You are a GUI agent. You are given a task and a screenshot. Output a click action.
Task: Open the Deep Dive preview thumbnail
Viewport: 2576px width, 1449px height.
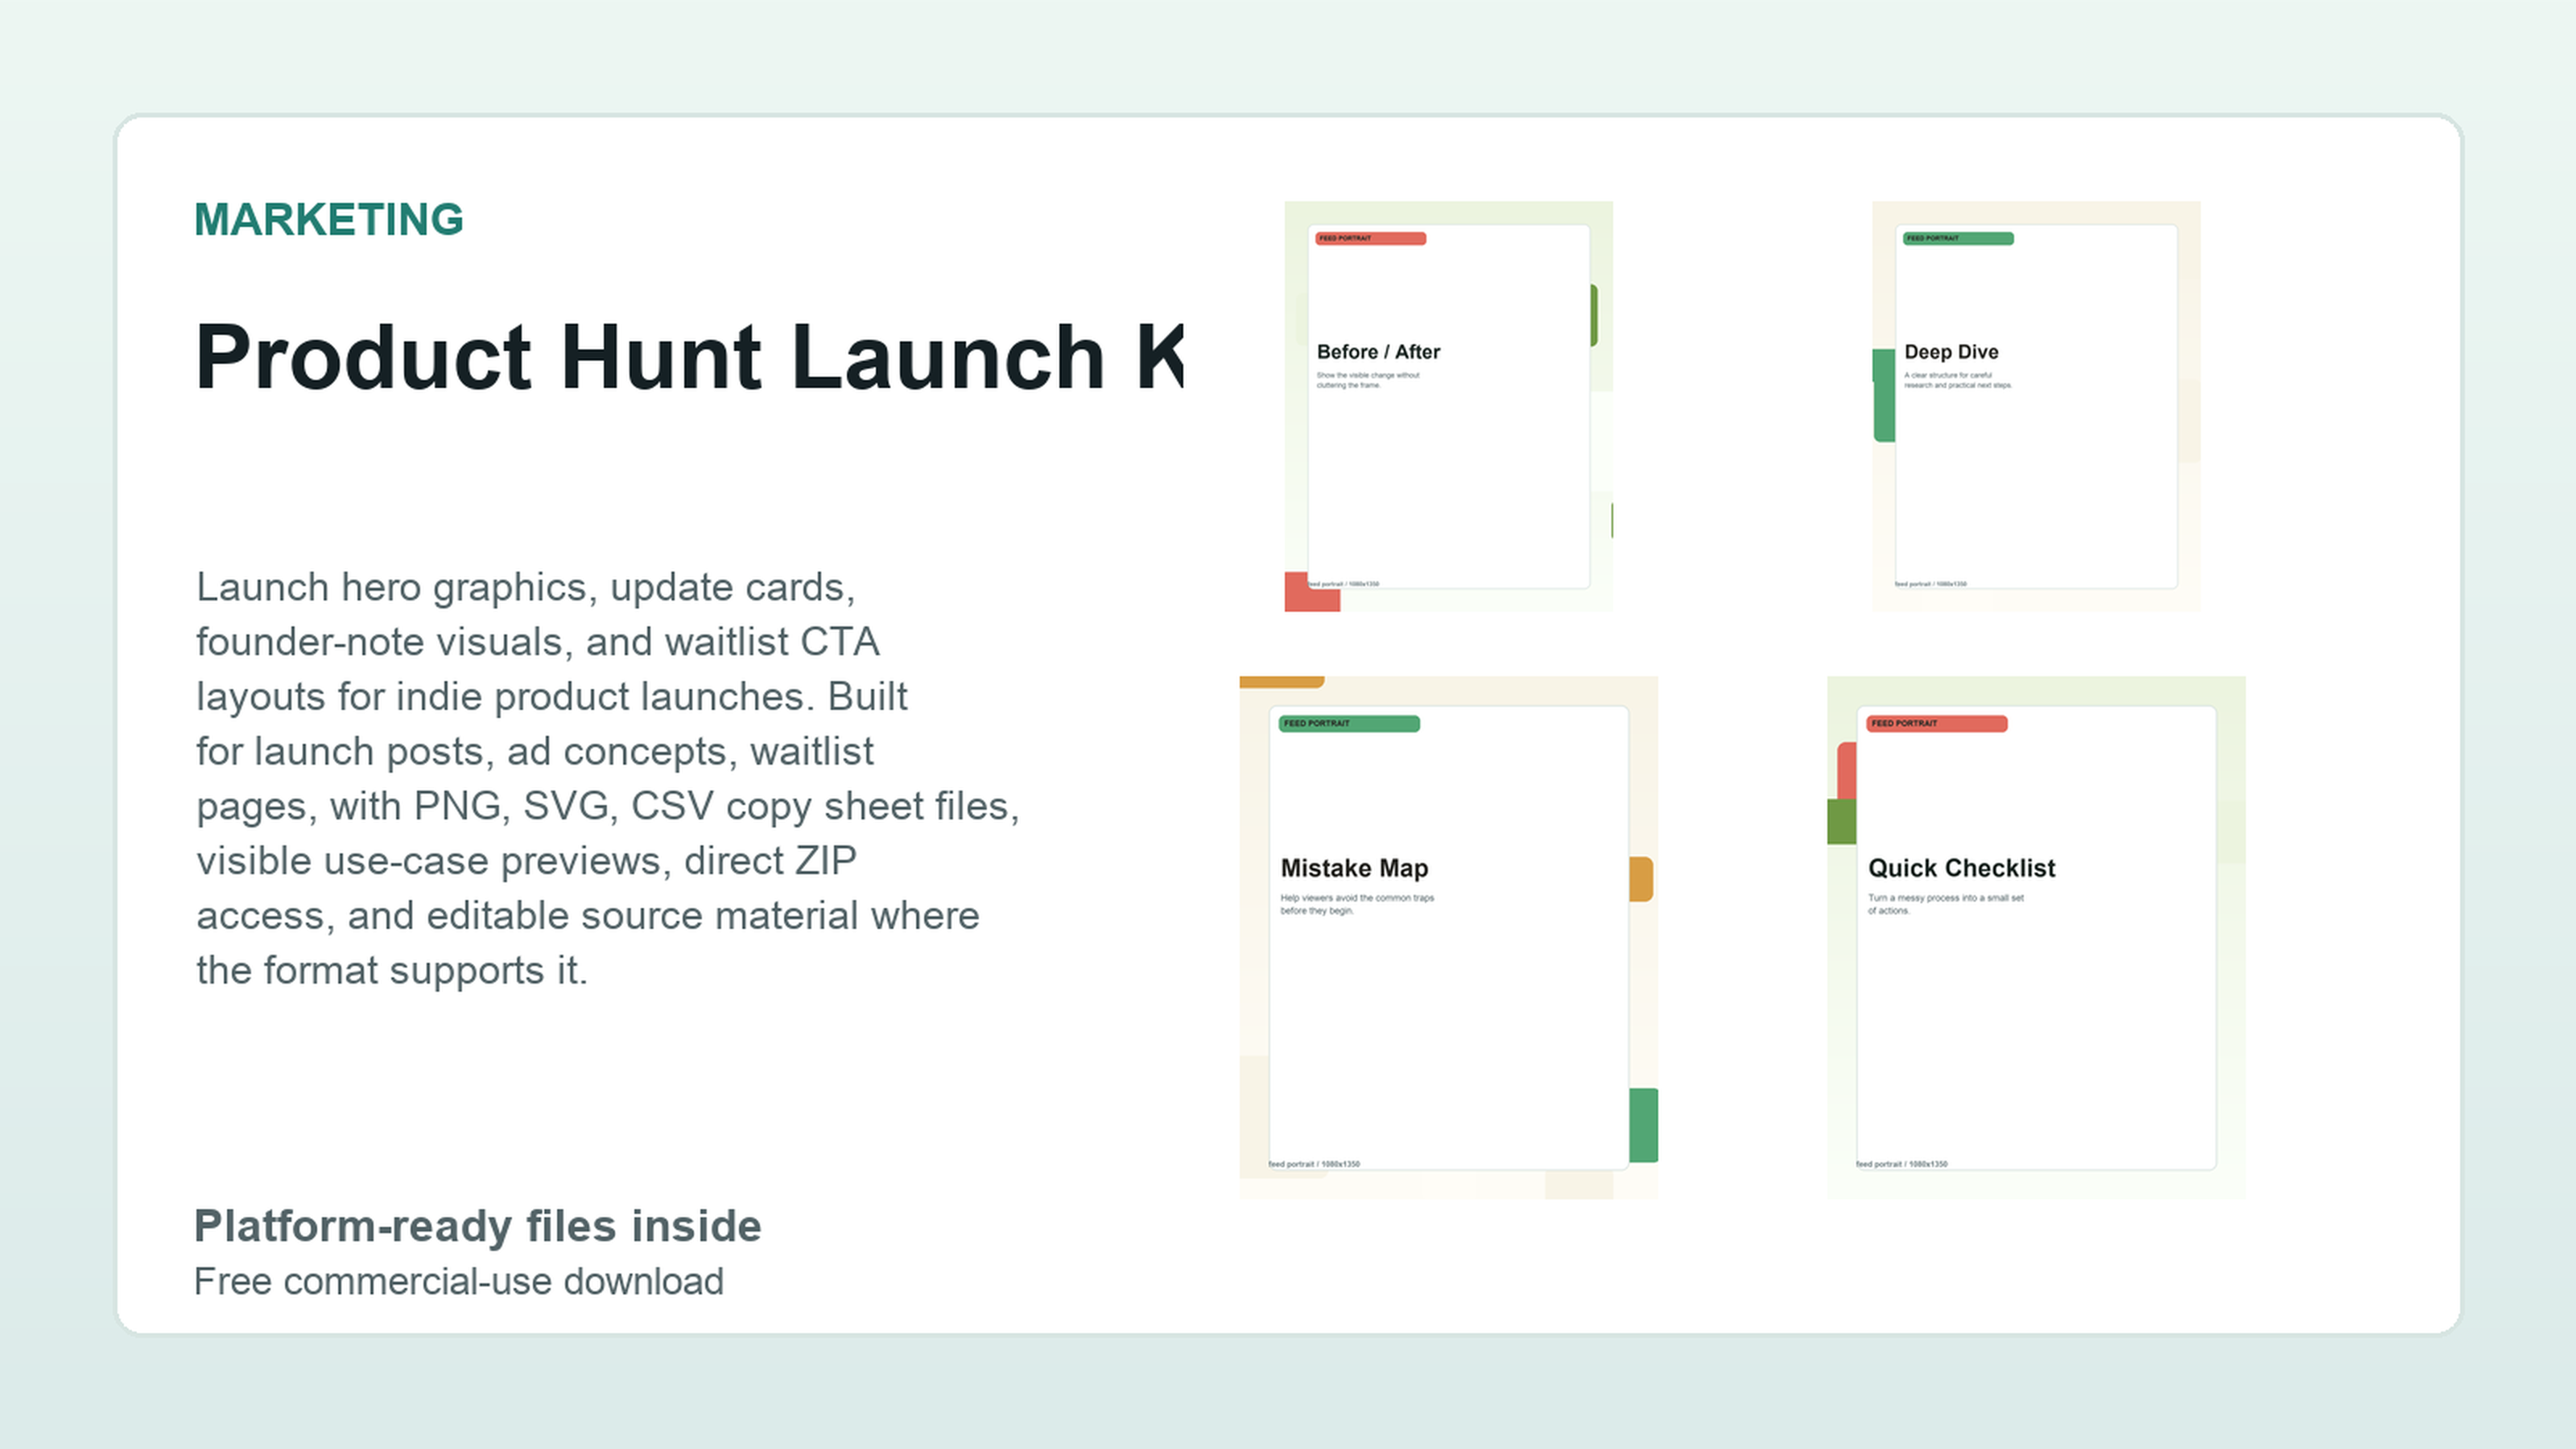coord(2036,406)
